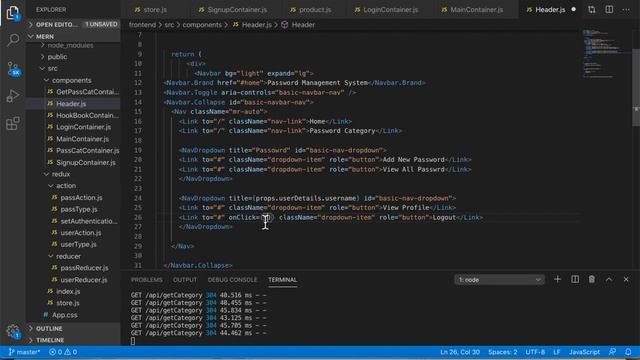This screenshot has height=360, width=640.
Task: Open the Search view in activity bar
Action: (x=13, y=40)
